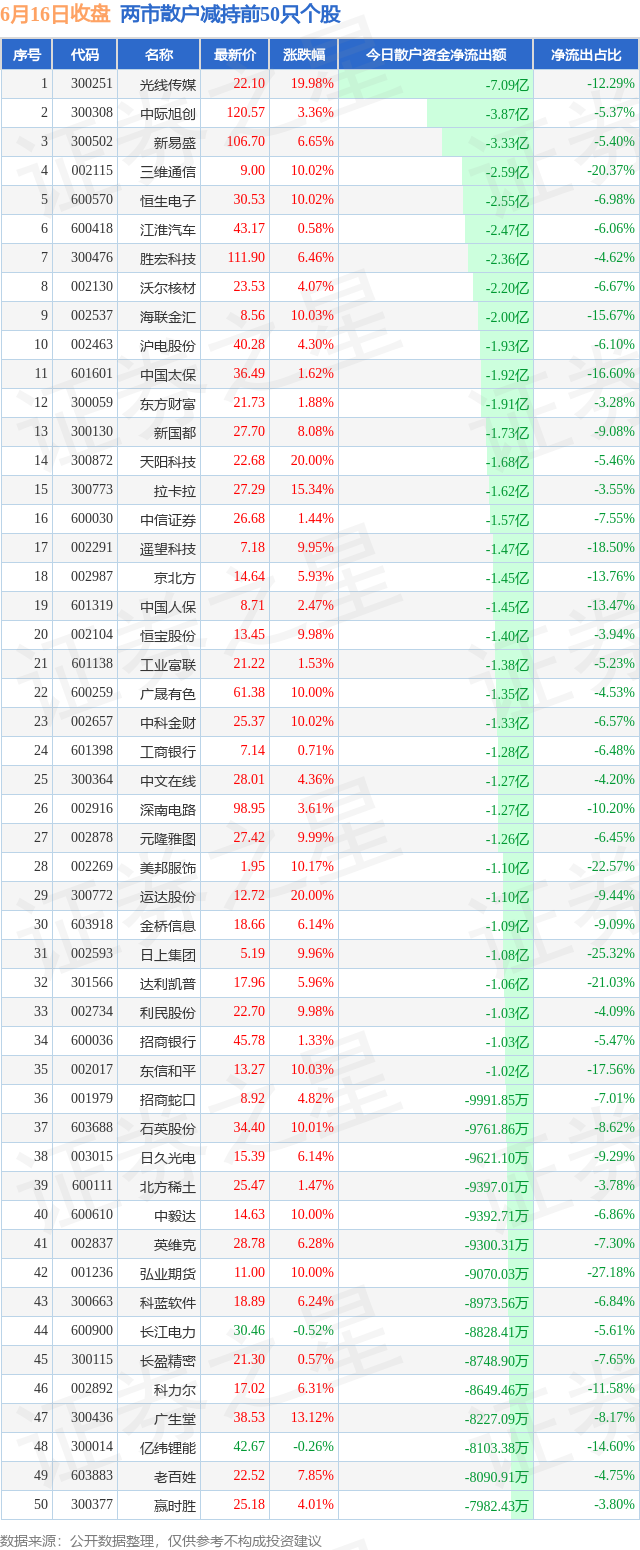The image size is (640, 1550).
Task: Select stock name 恒宝股份
Action: pyautogui.click(x=168, y=635)
